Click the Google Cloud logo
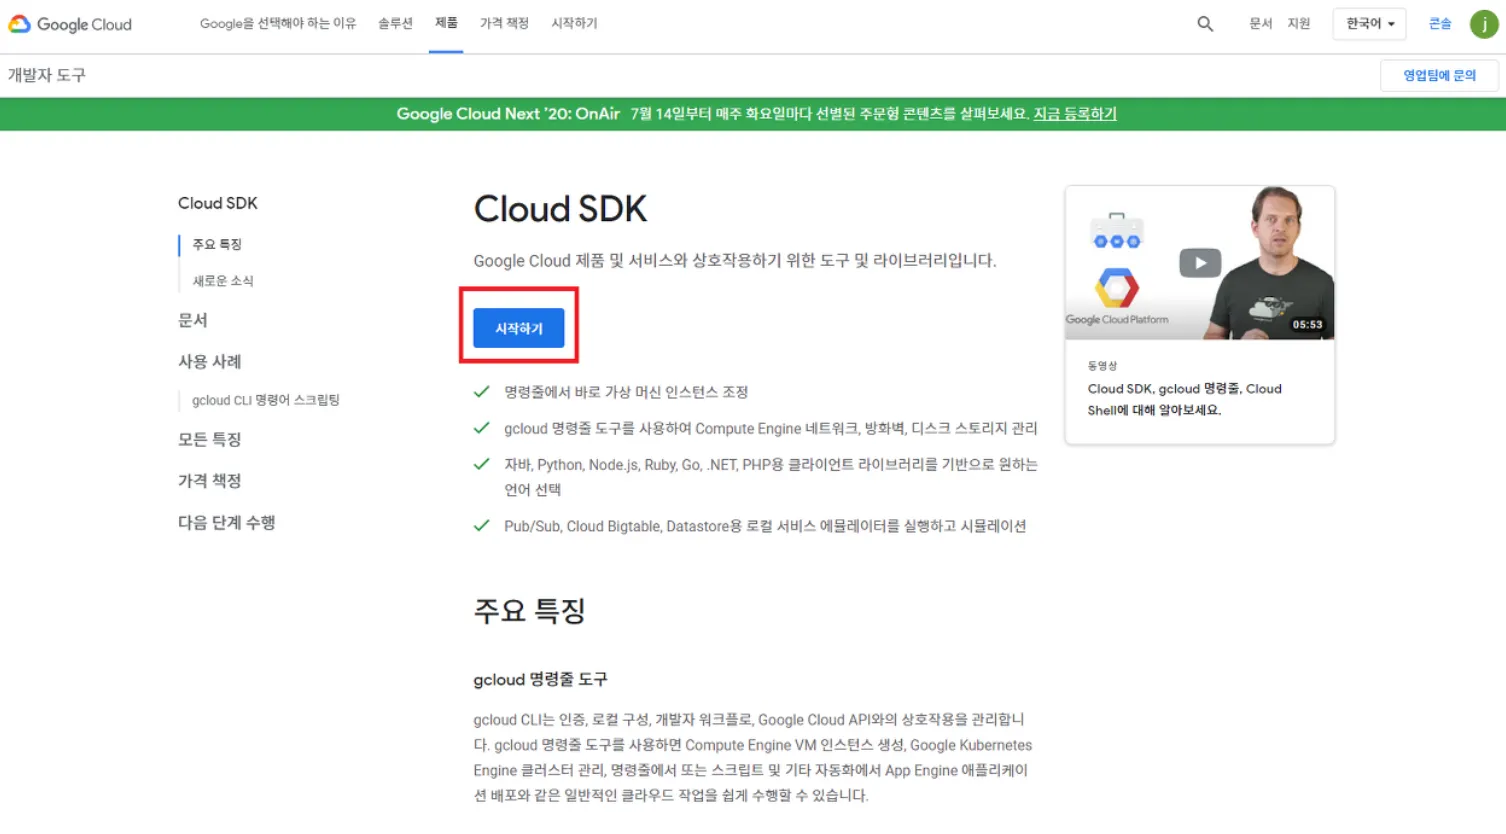Image resolution: width=1506 pixels, height=834 pixels. 70,24
